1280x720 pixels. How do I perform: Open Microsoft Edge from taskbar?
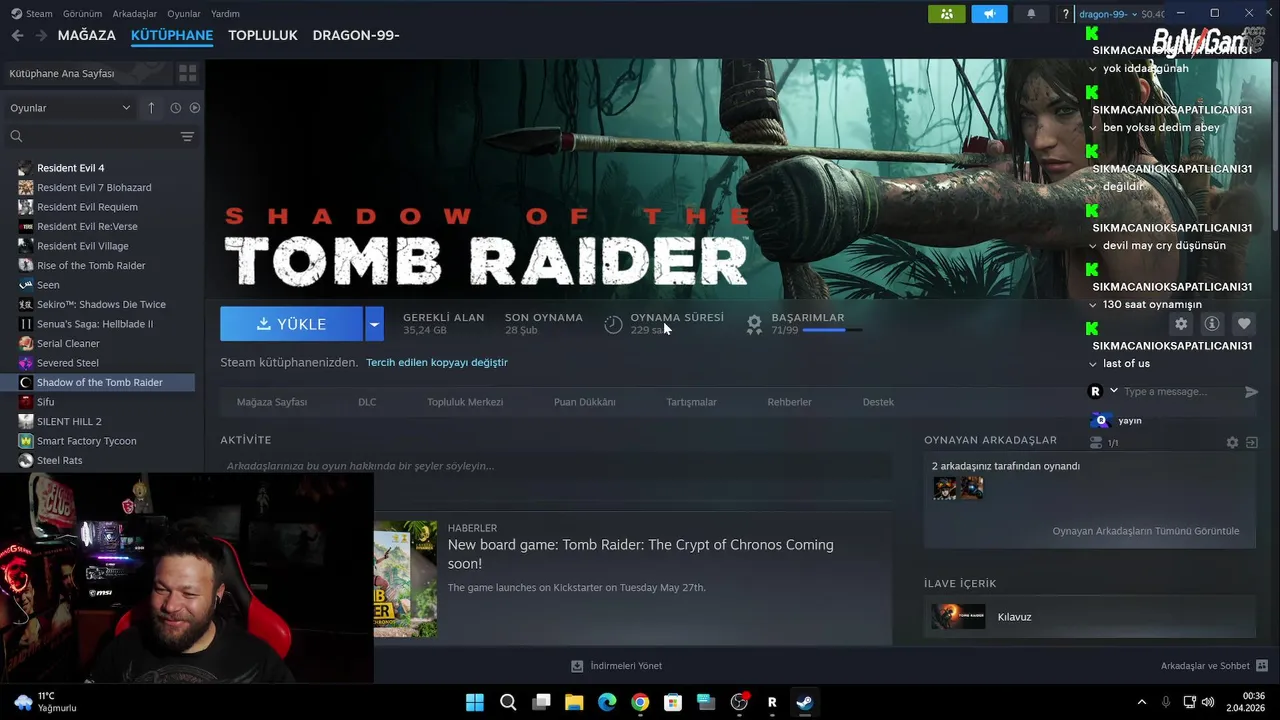[x=607, y=702]
